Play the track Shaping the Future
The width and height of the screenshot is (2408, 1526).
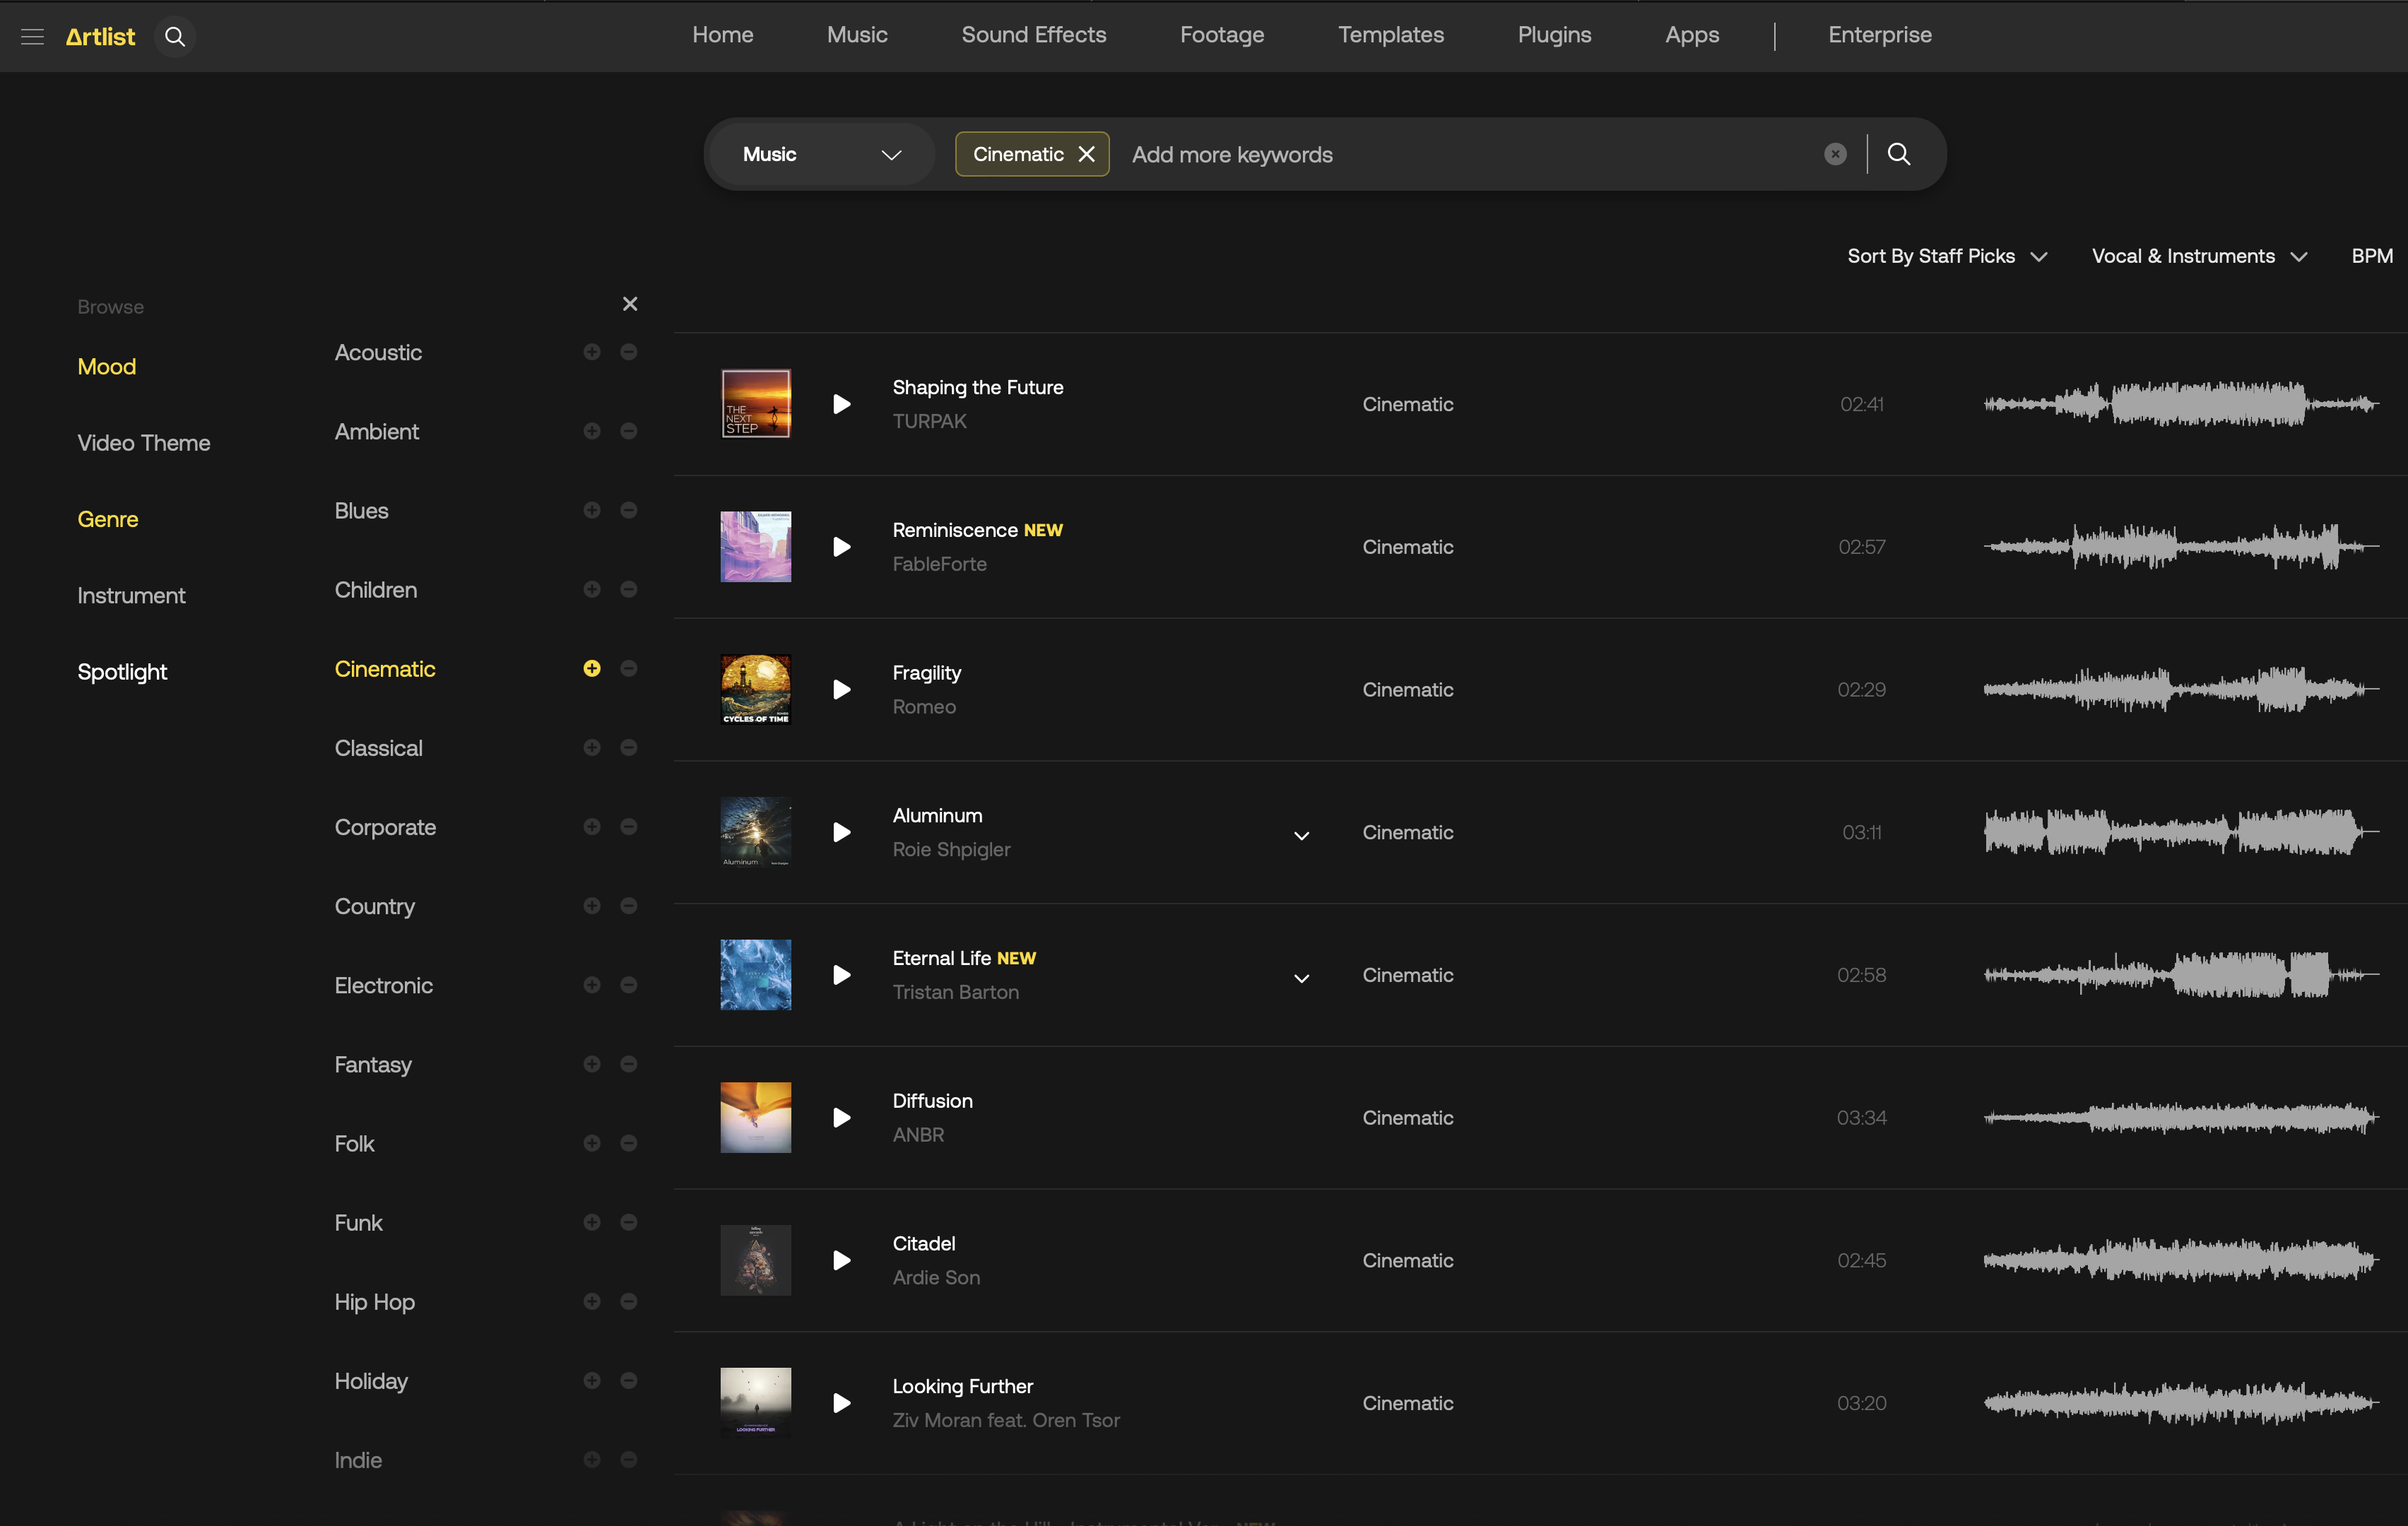point(842,404)
